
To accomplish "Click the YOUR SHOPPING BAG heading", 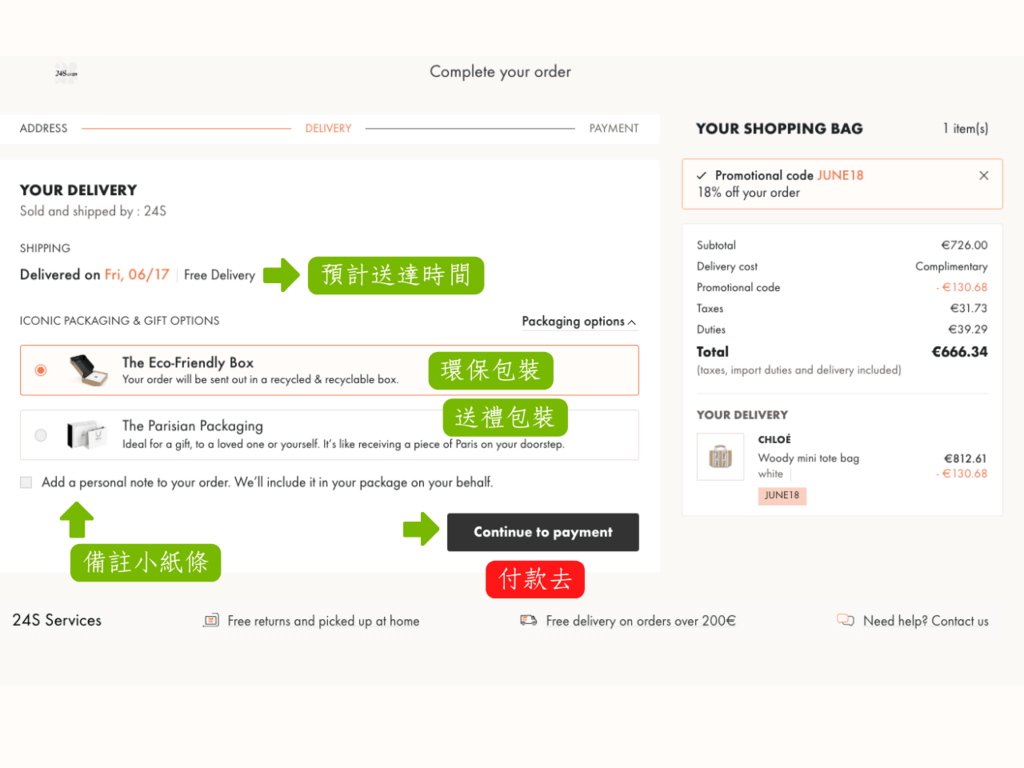I will point(779,129).
